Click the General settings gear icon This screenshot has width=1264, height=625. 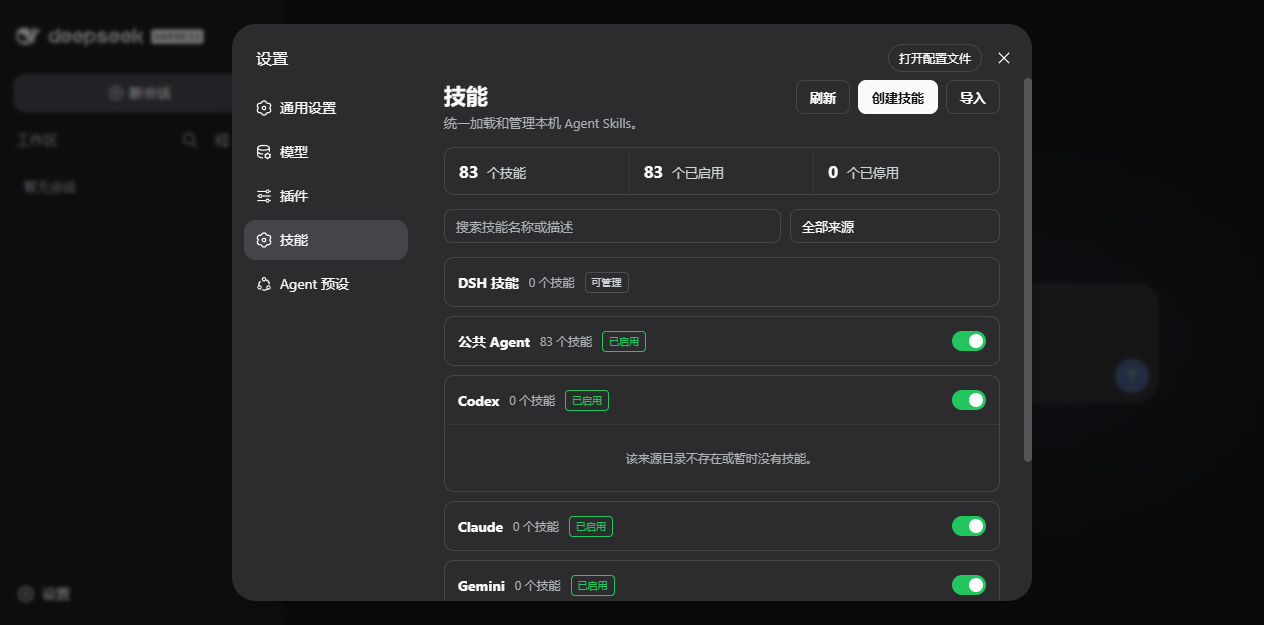pyautogui.click(x=264, y=108)
